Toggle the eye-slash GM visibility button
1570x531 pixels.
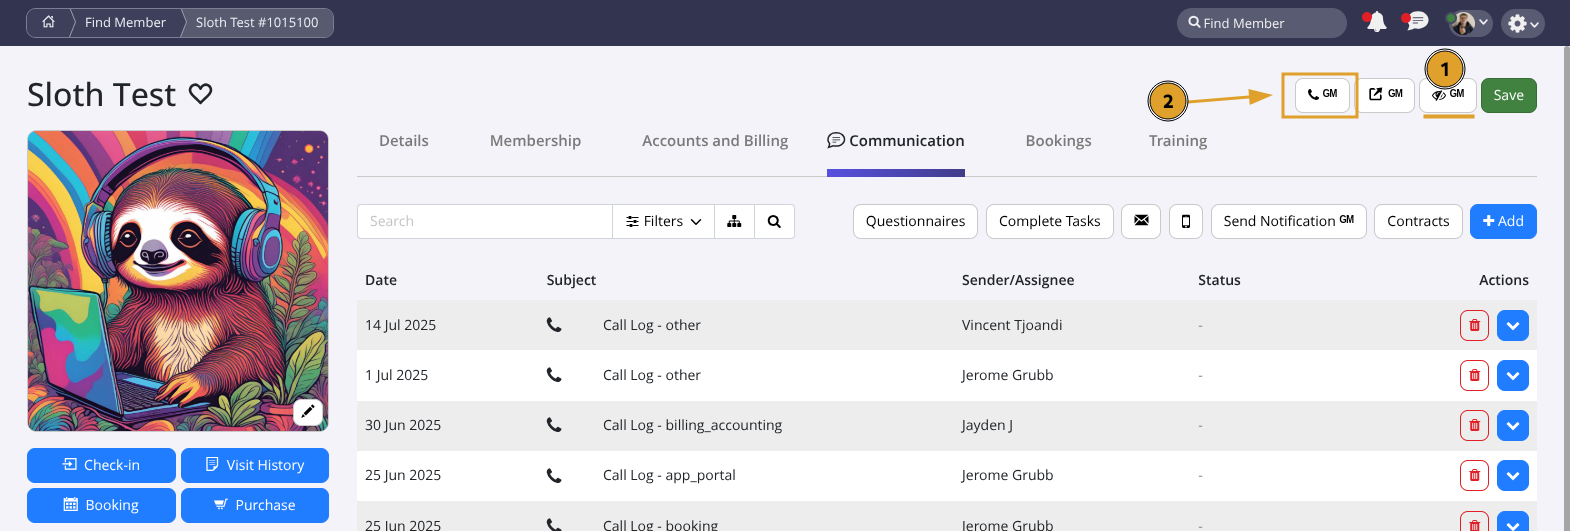[x=1447, y=96]
